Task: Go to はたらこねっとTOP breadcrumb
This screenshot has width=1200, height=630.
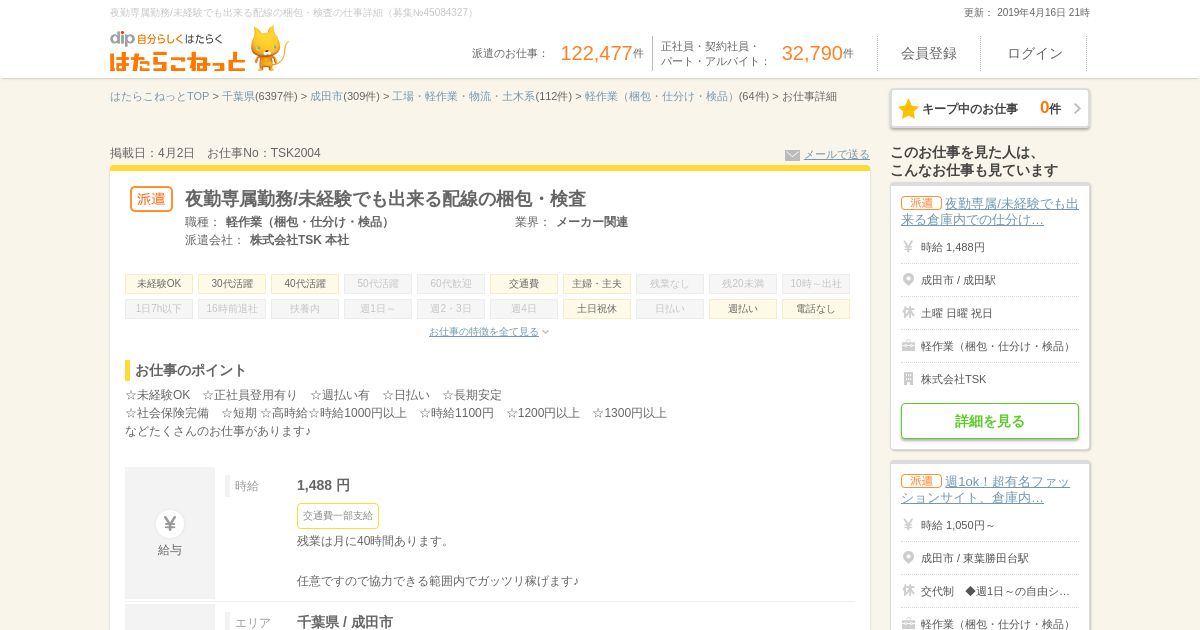Action: coord(159,97)
